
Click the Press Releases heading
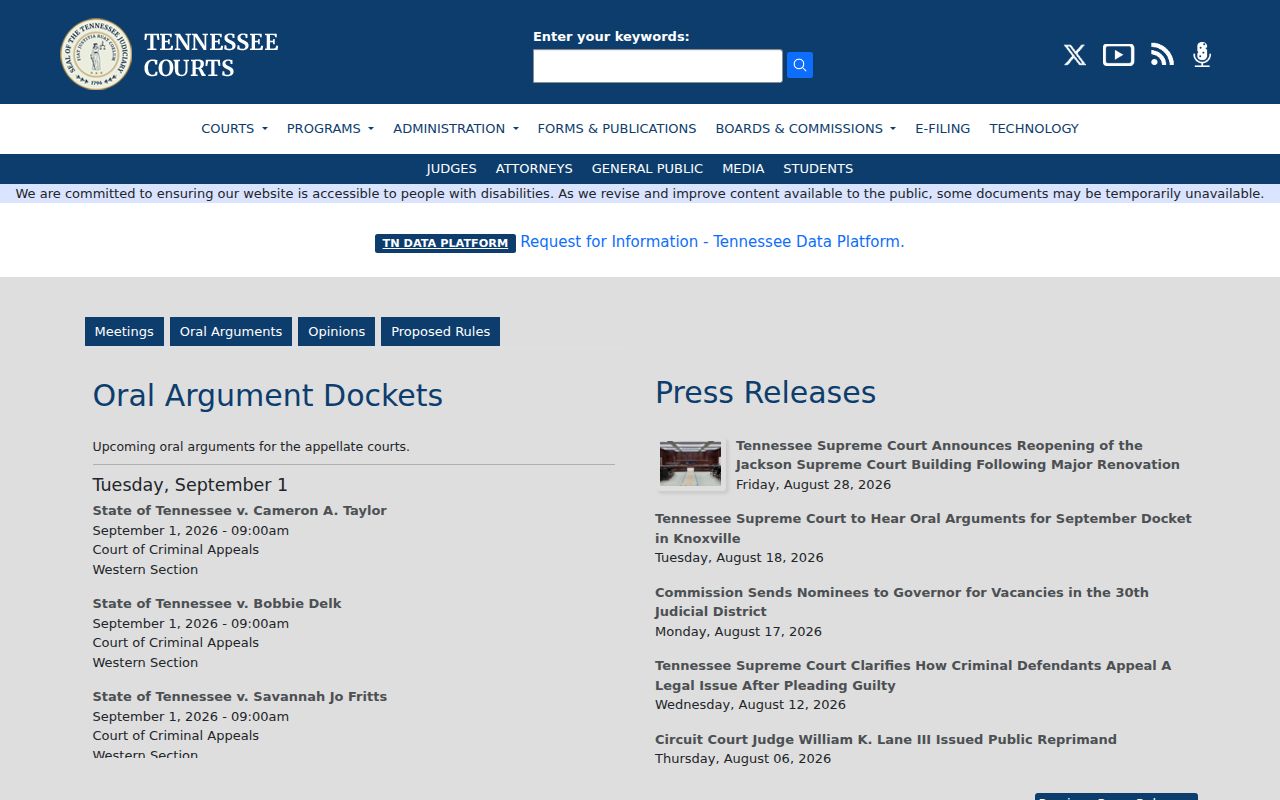[765, 392]
